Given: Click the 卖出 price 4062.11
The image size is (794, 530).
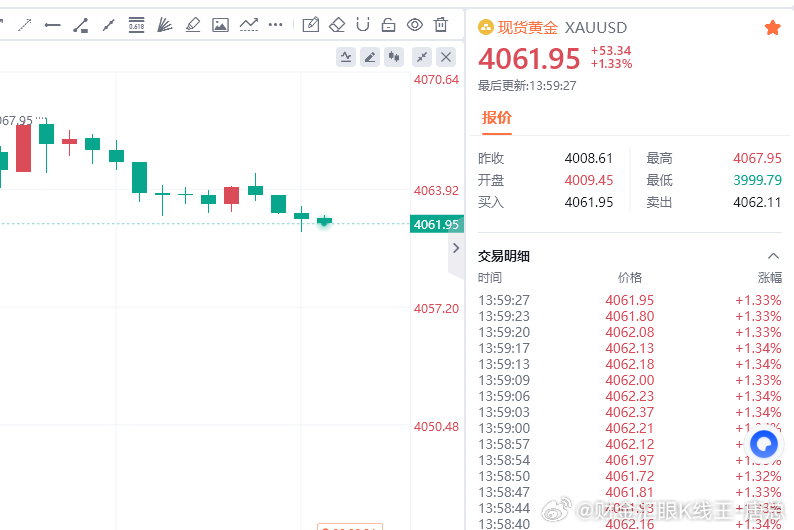Looking at the screenshot, I should pyautogui.click(x=757, y=202).
